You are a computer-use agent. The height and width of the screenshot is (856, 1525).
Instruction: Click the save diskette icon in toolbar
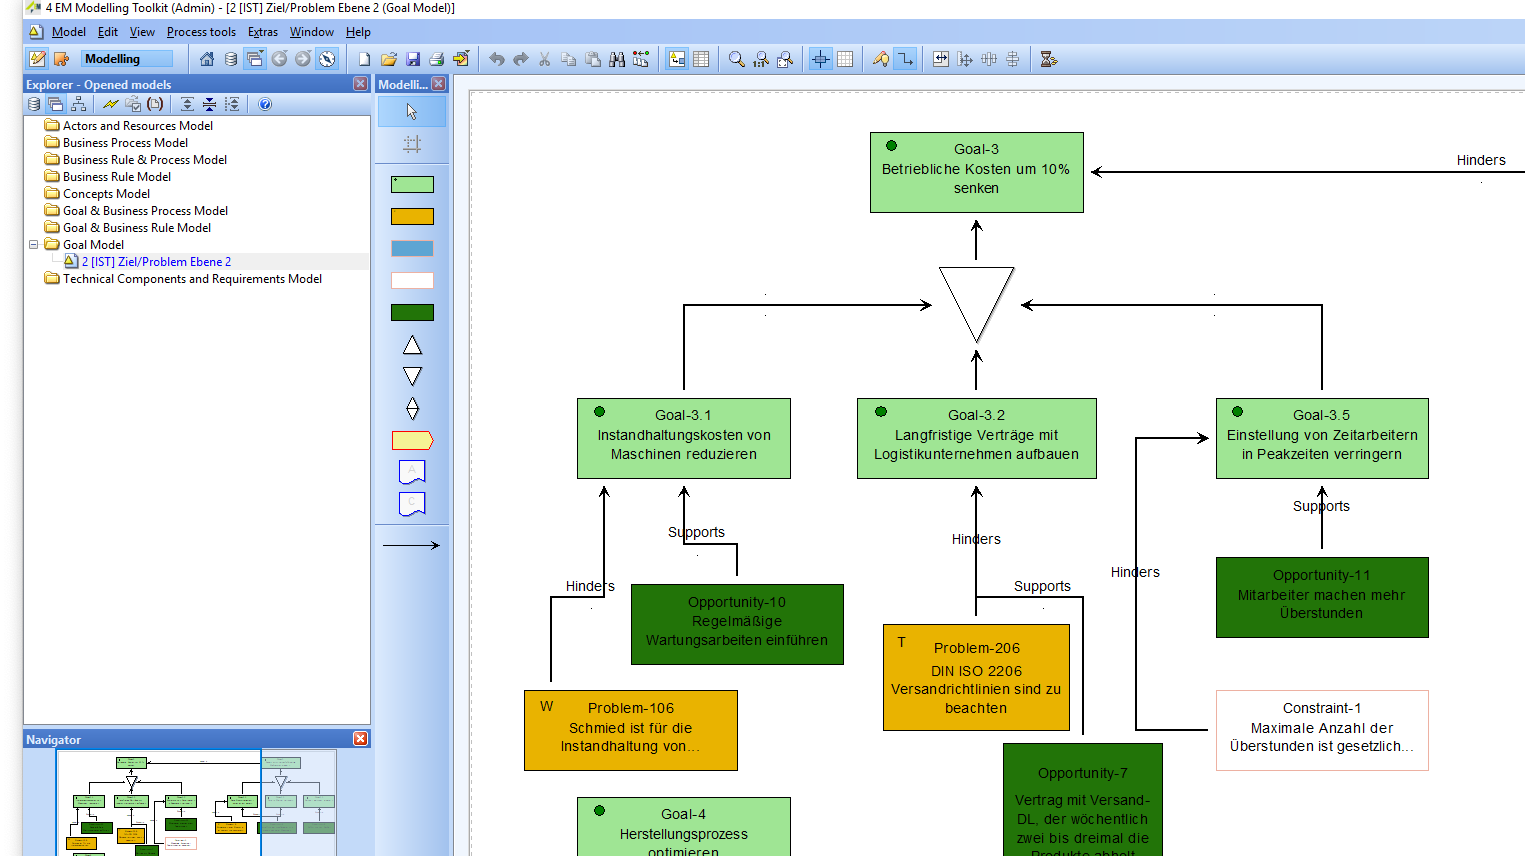coord(413,59)
